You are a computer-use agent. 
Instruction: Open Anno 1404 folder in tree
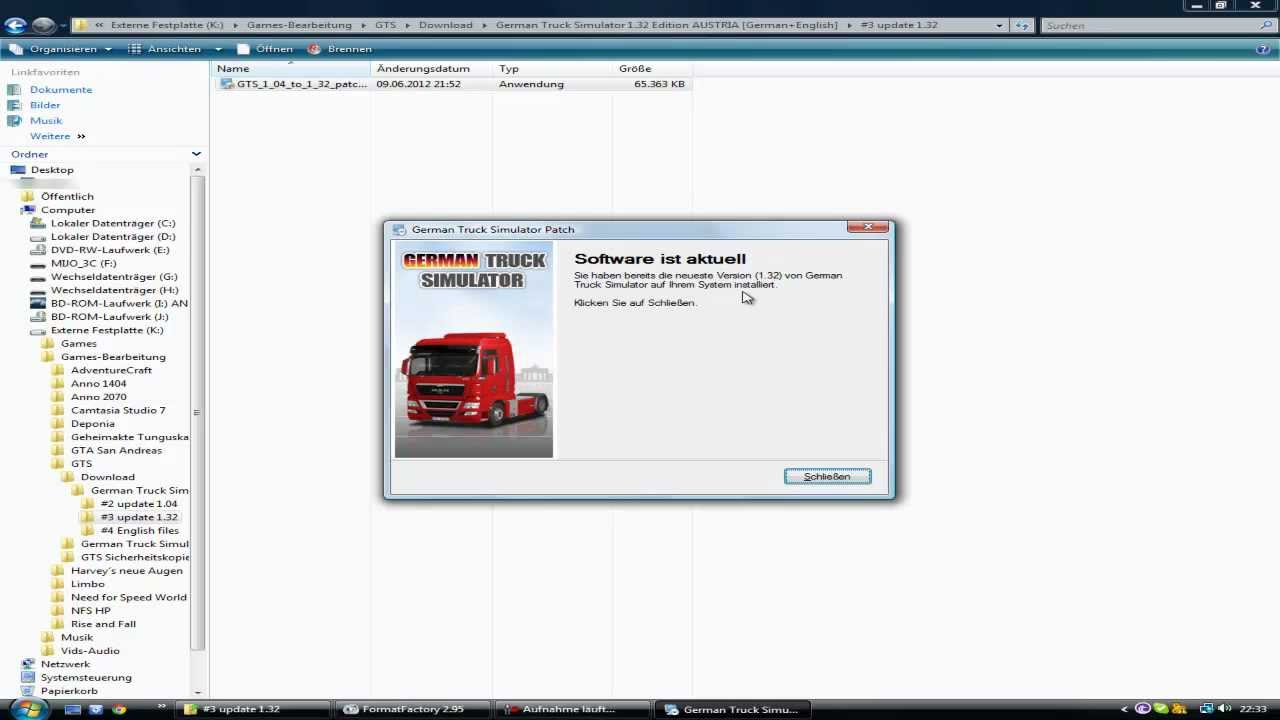tap(98, 384)
